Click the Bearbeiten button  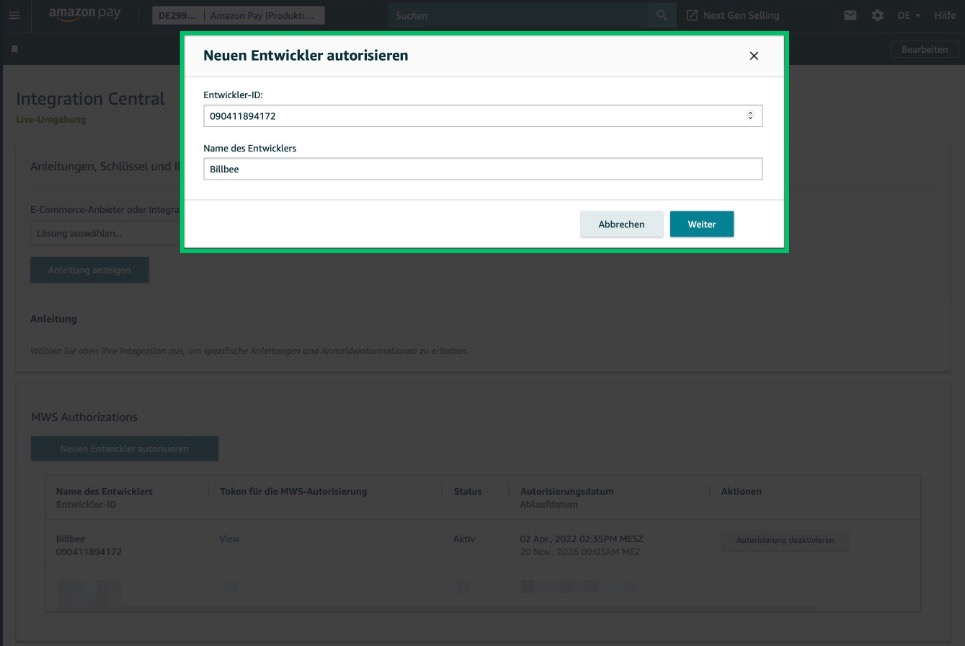point(924,49)
